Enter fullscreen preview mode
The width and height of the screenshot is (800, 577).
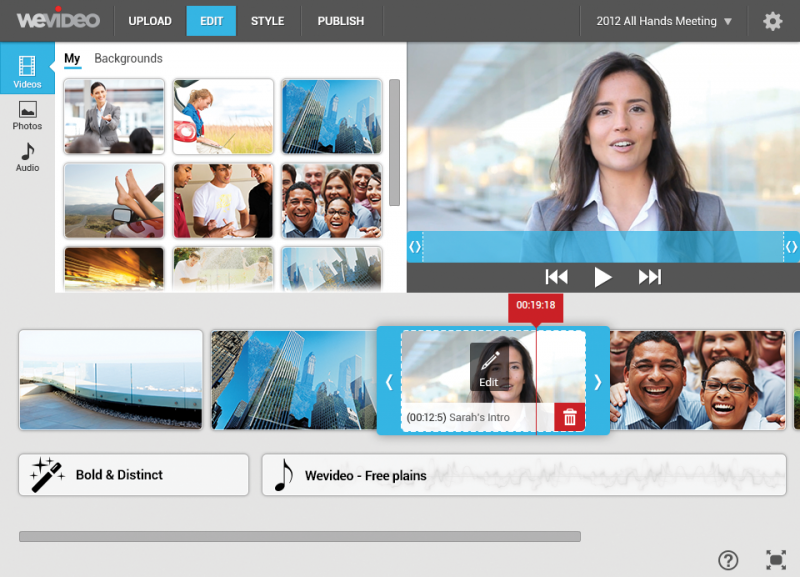[x=773, y=561]
